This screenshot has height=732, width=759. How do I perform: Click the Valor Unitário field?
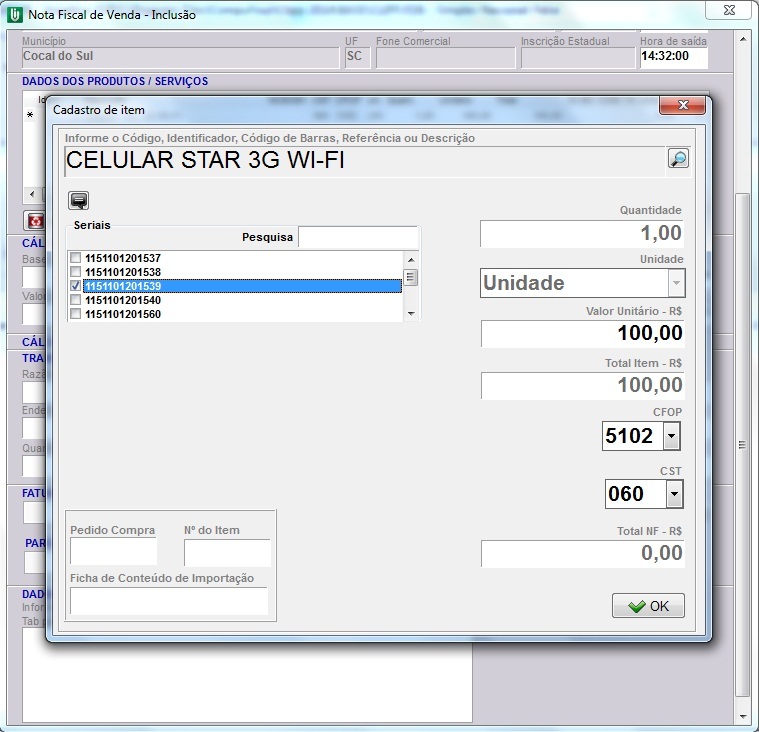pos(582,334)
